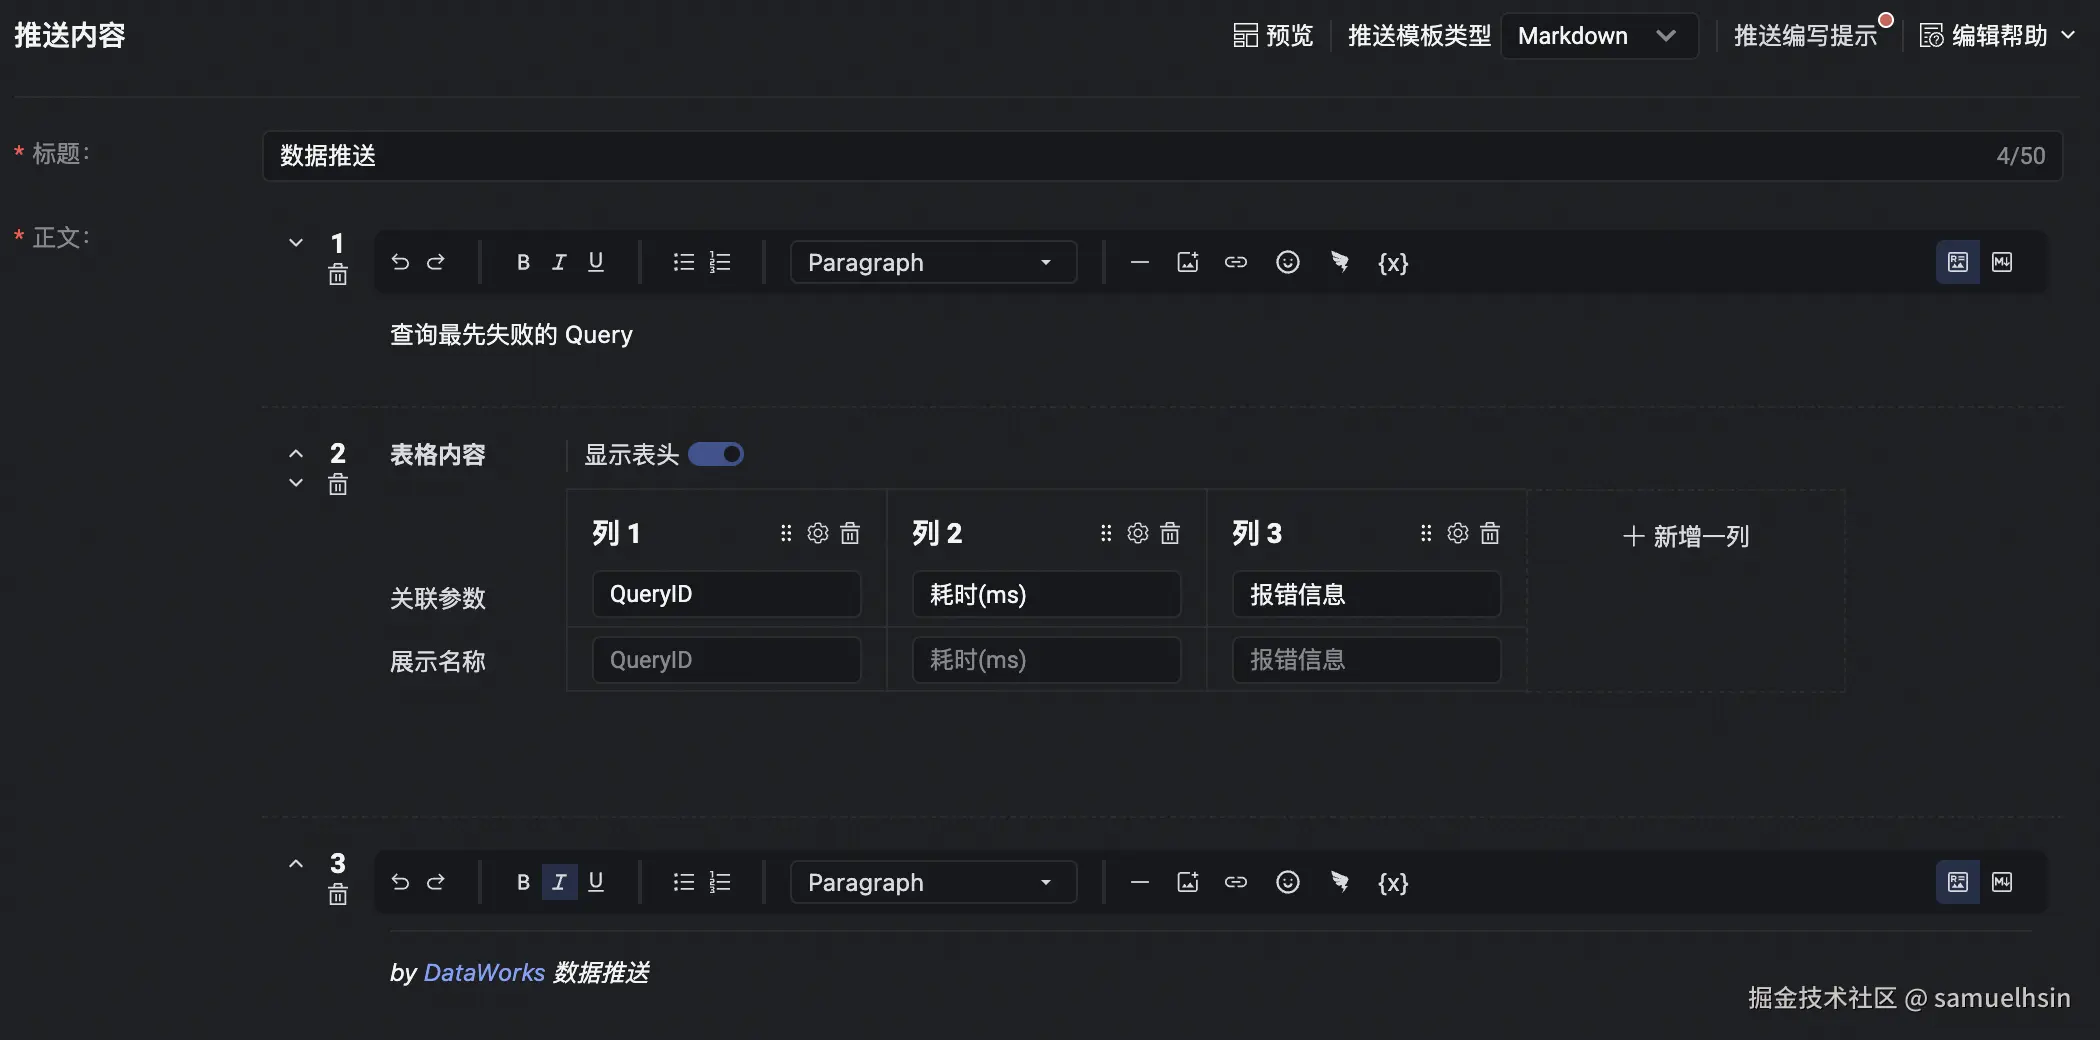
Task: Open 推送模板类型 Markdown dropdown
Action: coord(1599,36)
